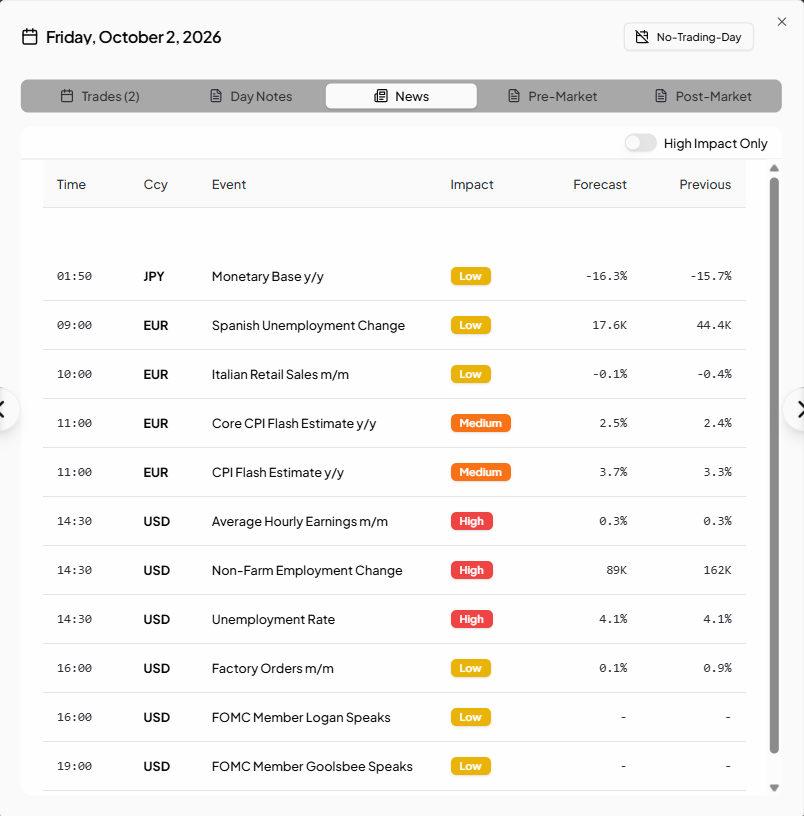Open the Post-Market tab
The width and height of the screenshot is (804, 816).
pos(703,96)
